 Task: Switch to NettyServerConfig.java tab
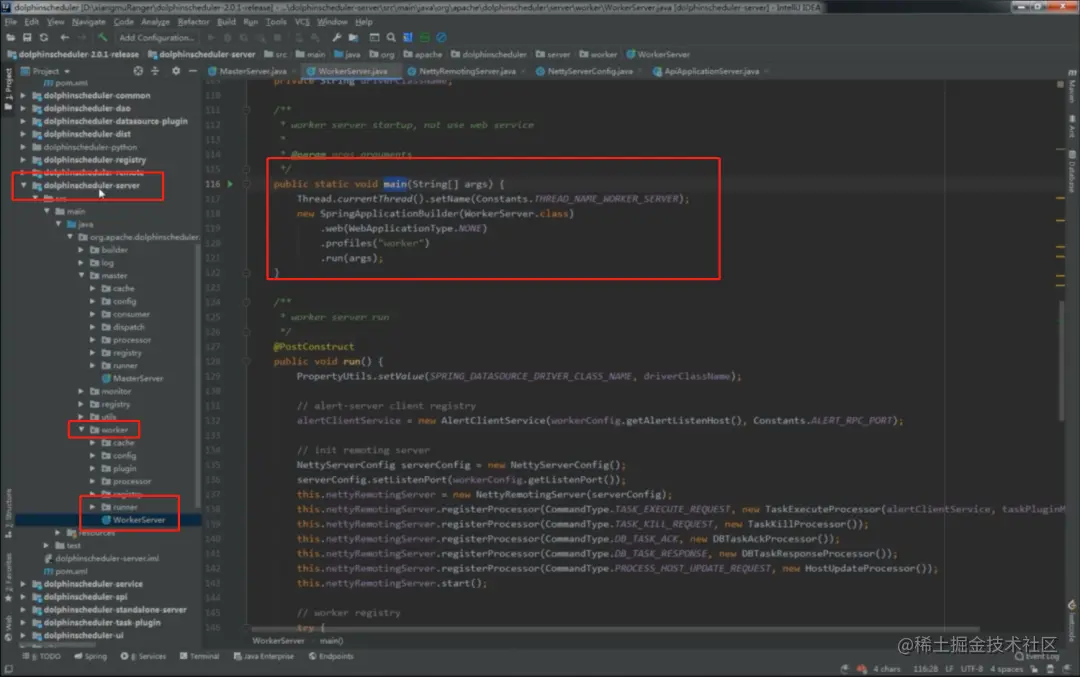tap(589, 71)
